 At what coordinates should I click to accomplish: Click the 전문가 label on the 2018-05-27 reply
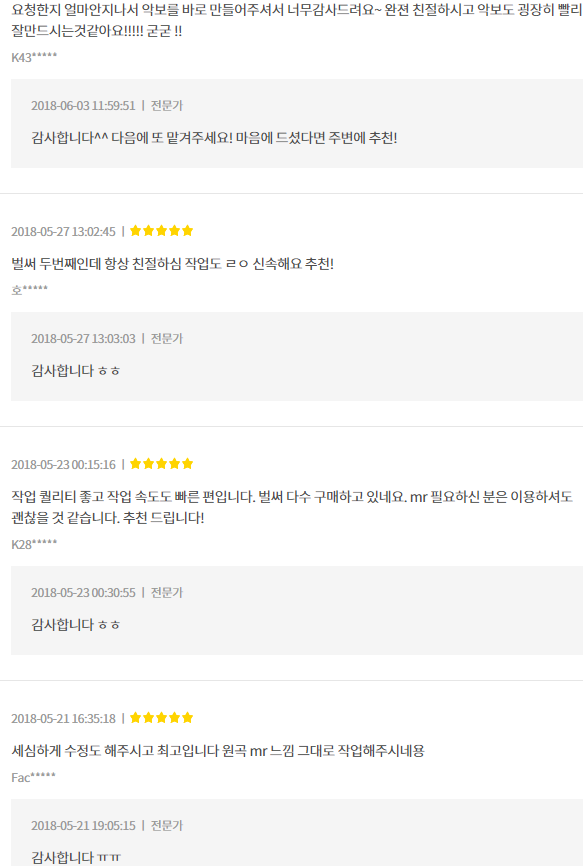point(167,339)
